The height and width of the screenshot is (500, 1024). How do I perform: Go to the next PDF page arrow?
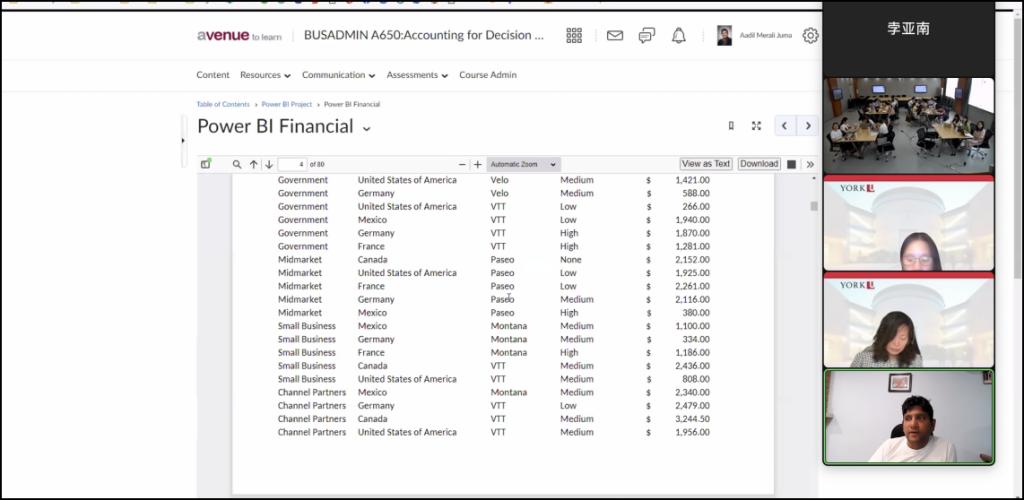point(269,164)
